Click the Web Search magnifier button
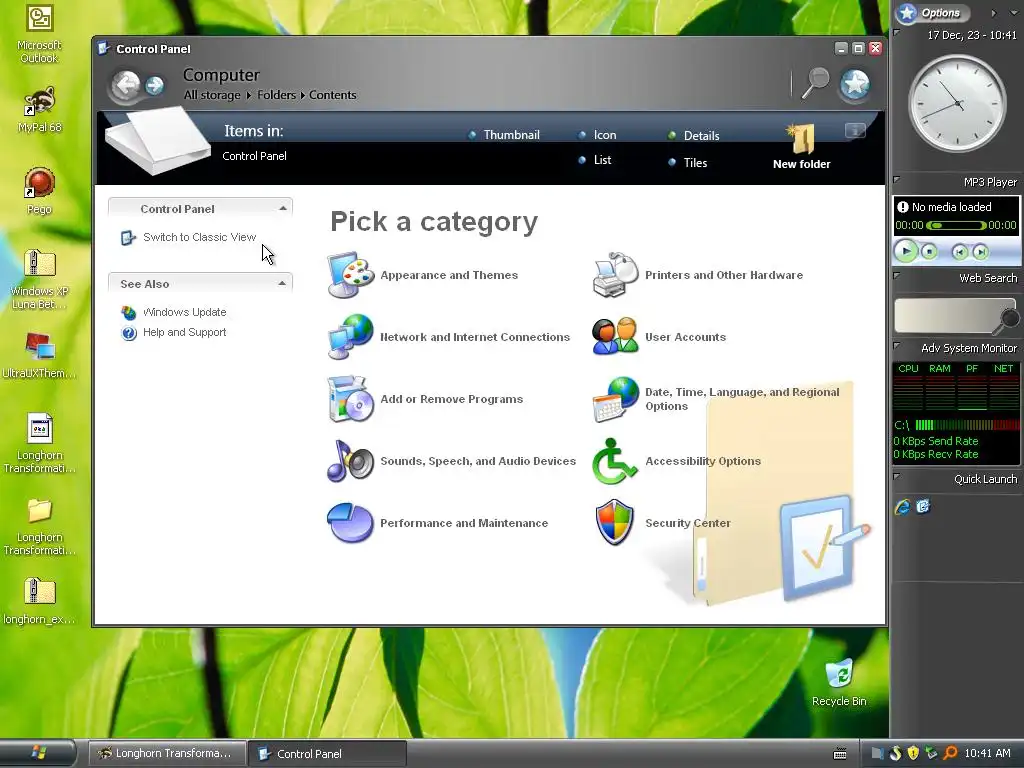Image resolution: width=1024 pixels, height=768 pixels. 1009,319
